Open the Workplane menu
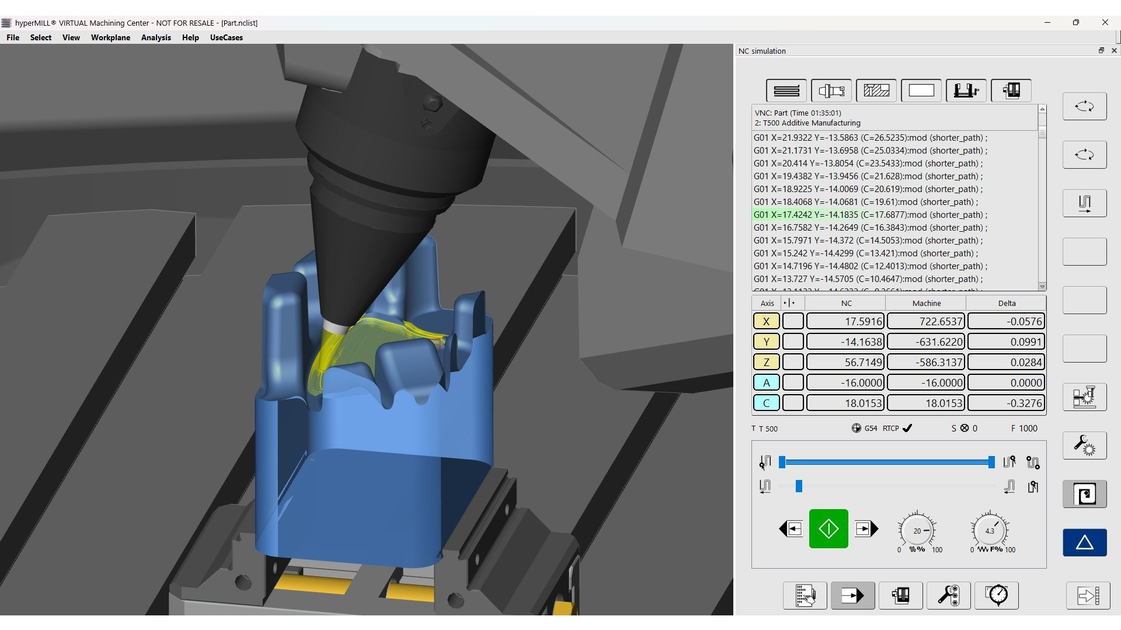Image resolution: width=1121 pixels, height=630 pixels. (110, 38)
